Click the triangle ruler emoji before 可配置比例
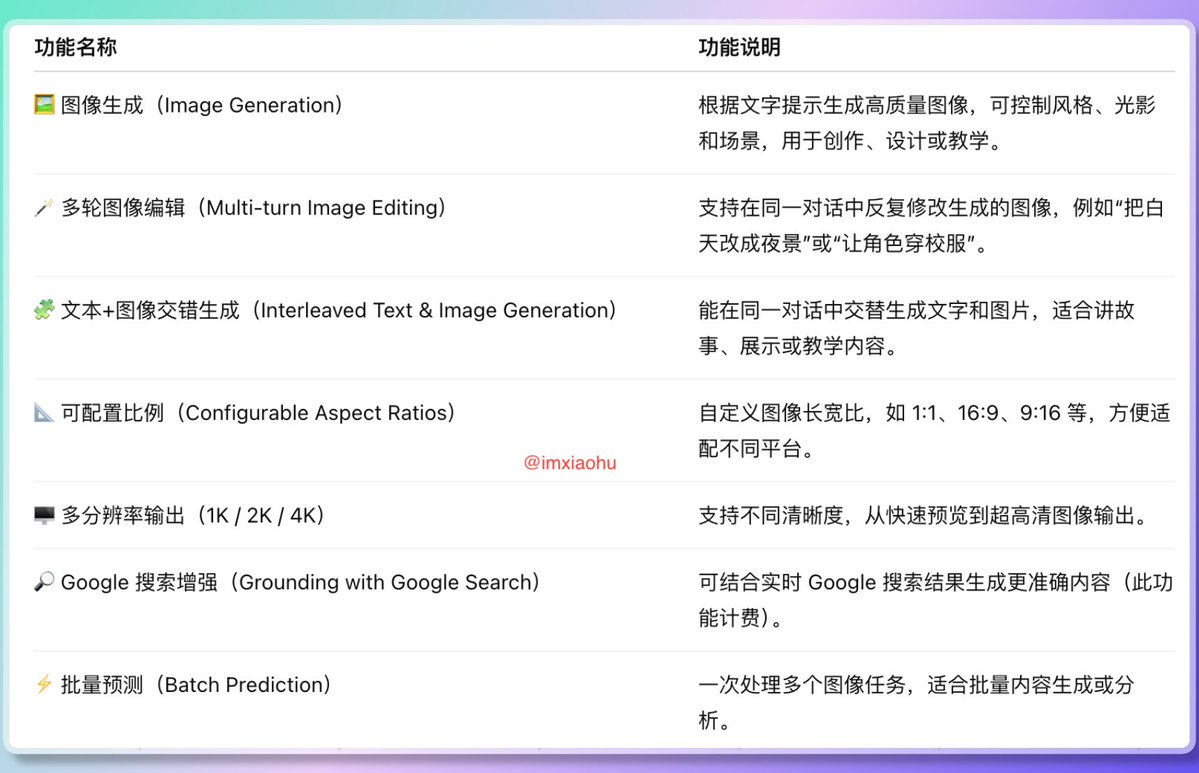This screenshot has height=773, width=1199. tap(44, 412)
